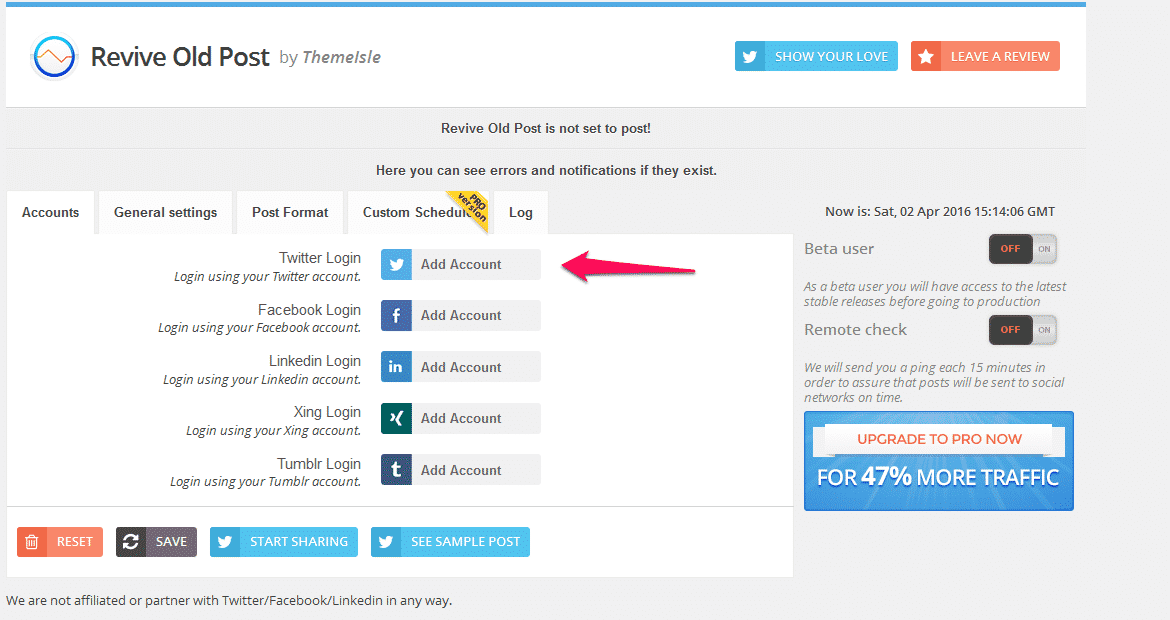
Task: Switch to the General settings tab
Action: [166, 213]
